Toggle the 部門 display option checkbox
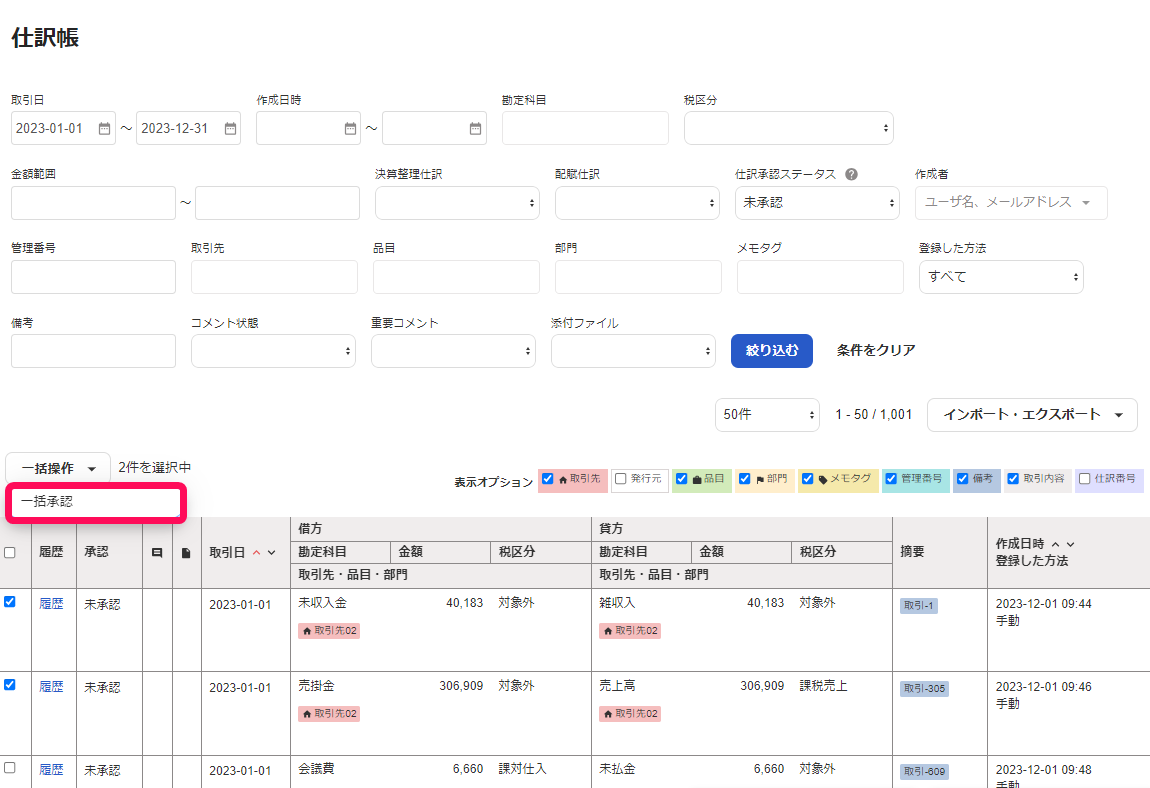The image size is (1150, 788). pos(744,478)
